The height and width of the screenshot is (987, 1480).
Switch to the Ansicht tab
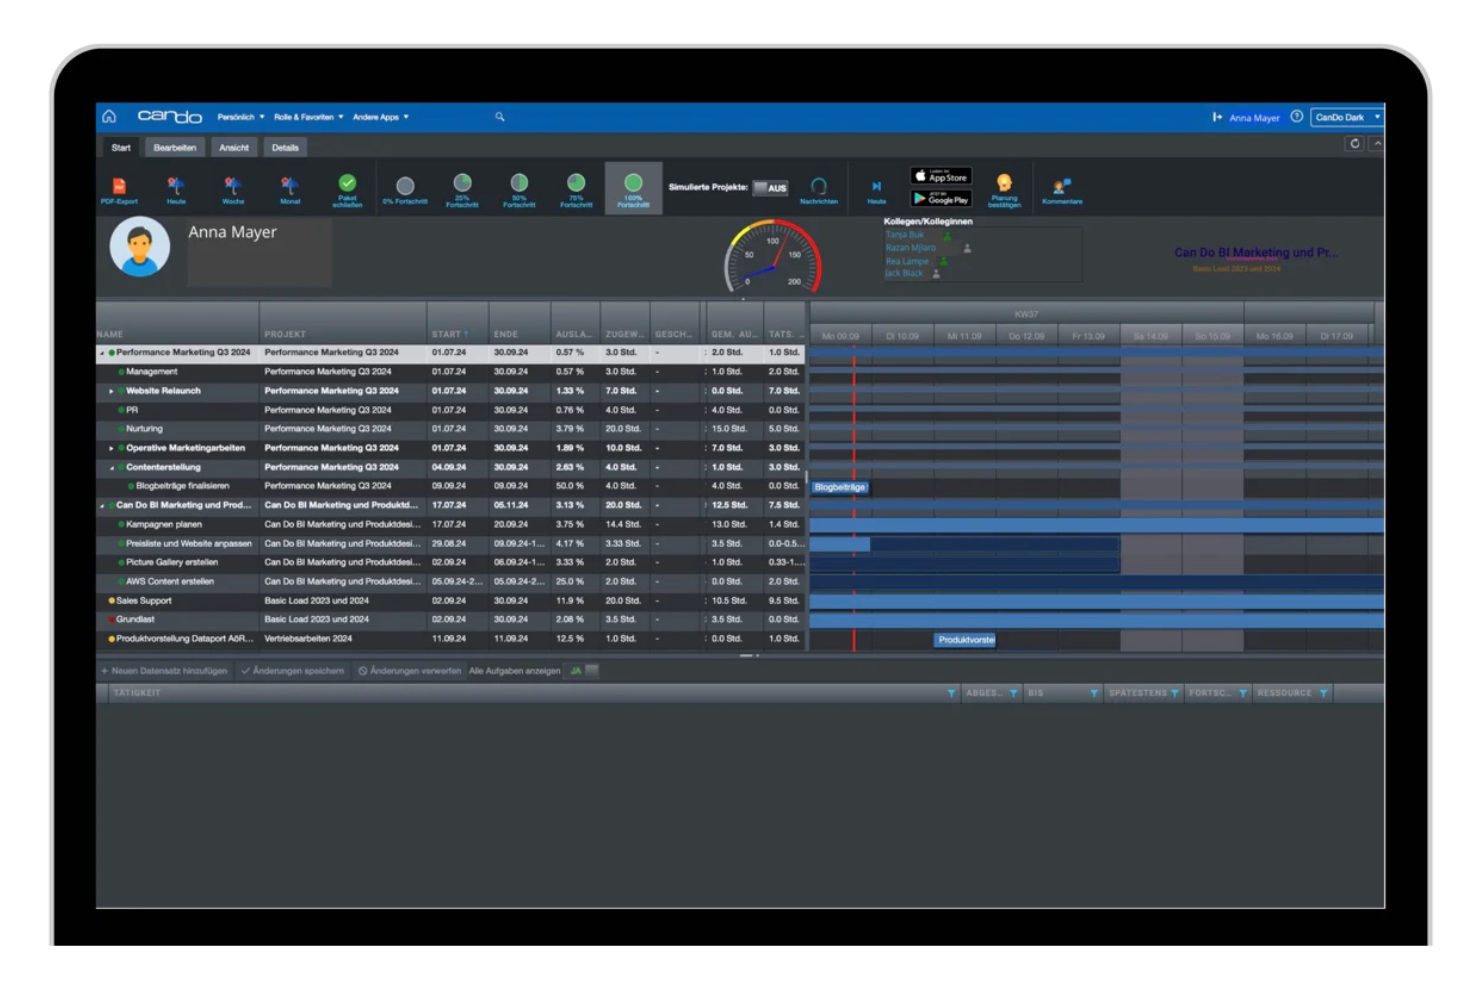click(234, 148)
